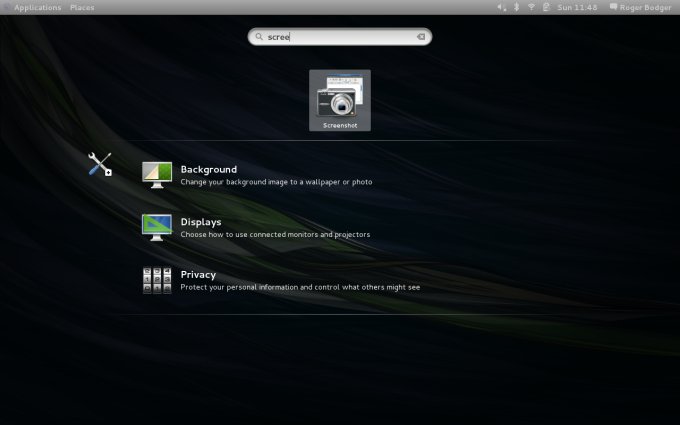Click 'Change your background image to a wallpaper or photo'

tap(276, 182)
